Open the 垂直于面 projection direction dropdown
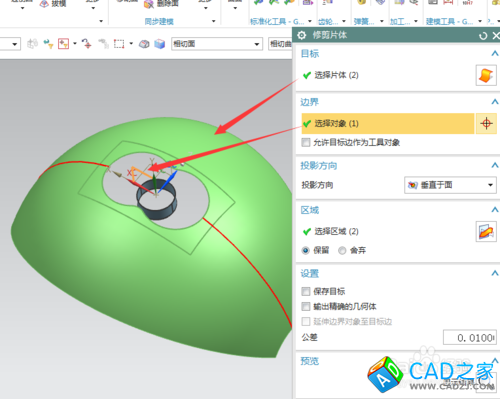 pos(450,185)
